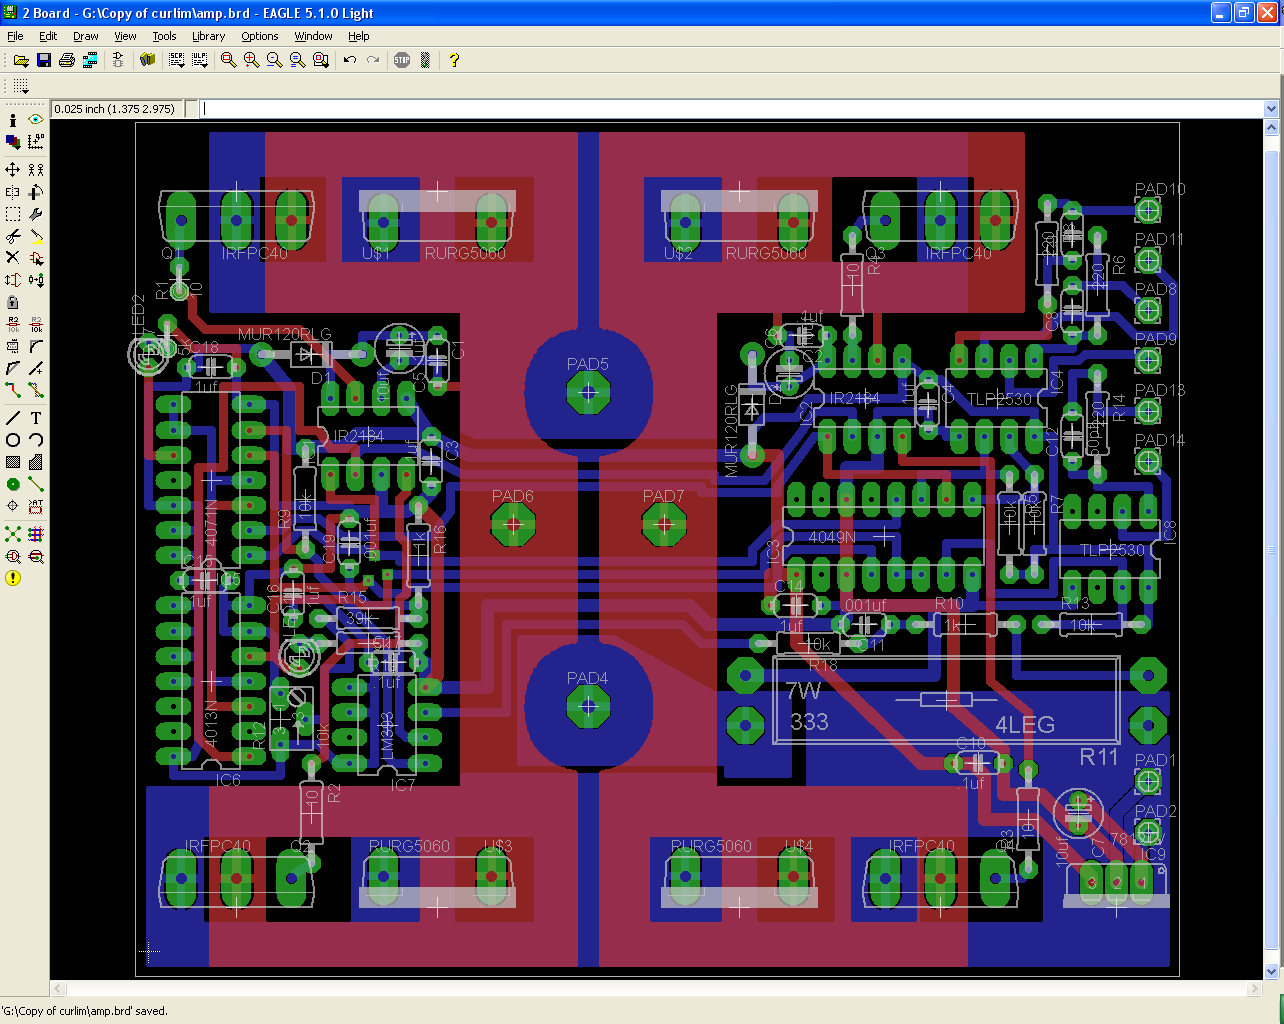The width and height of the screenshot is (1284, 1024).
Task: Select the Info tool
Action: [x=13, y=120]
